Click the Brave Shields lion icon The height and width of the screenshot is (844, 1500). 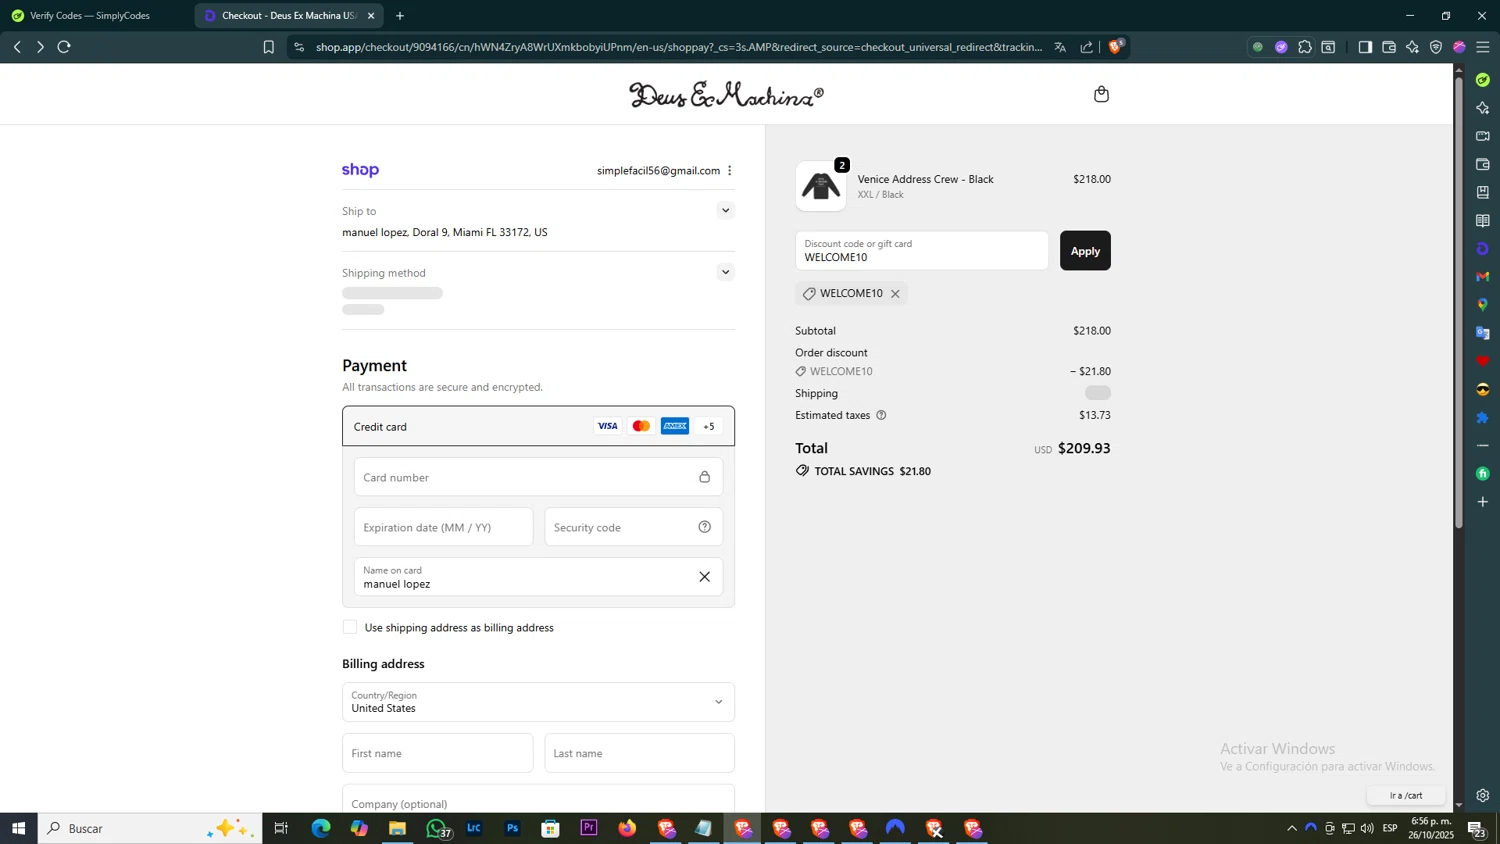click(1116, 47)
